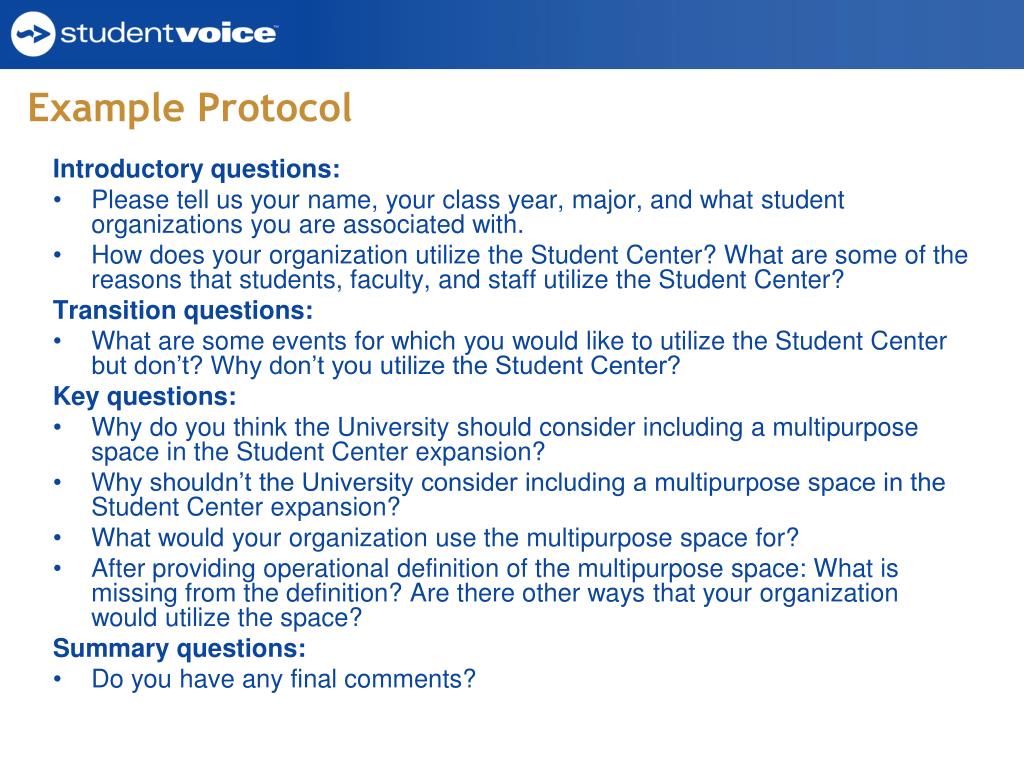Click the studentvoice wordmark in header

169,33
